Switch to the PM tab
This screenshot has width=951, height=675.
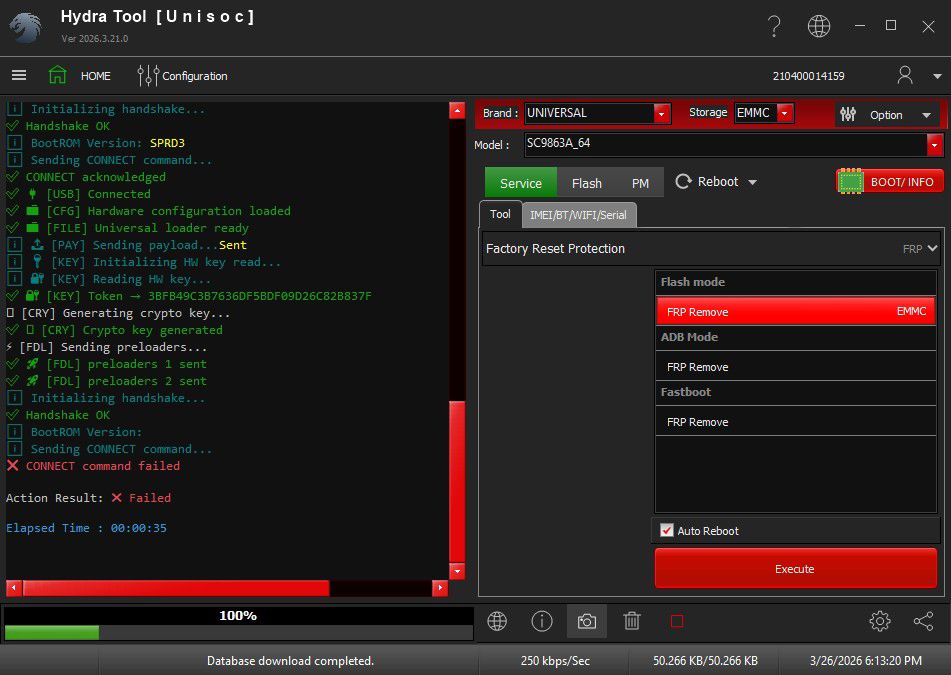(640, 183)
